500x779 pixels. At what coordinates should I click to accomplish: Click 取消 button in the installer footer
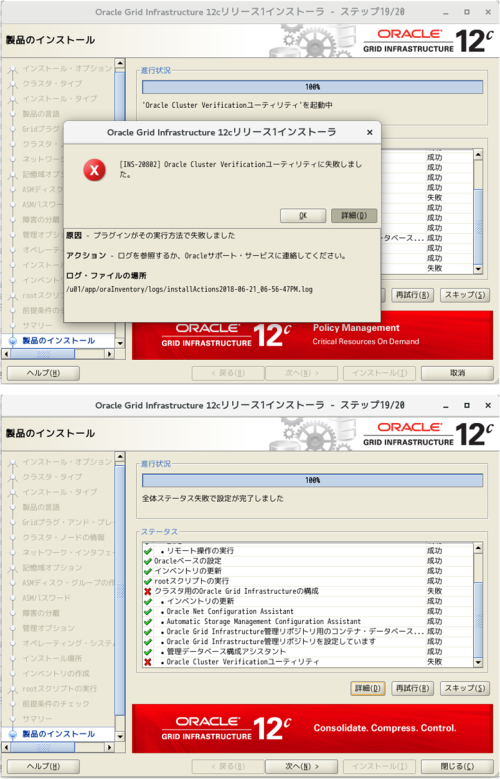[457, 373]
